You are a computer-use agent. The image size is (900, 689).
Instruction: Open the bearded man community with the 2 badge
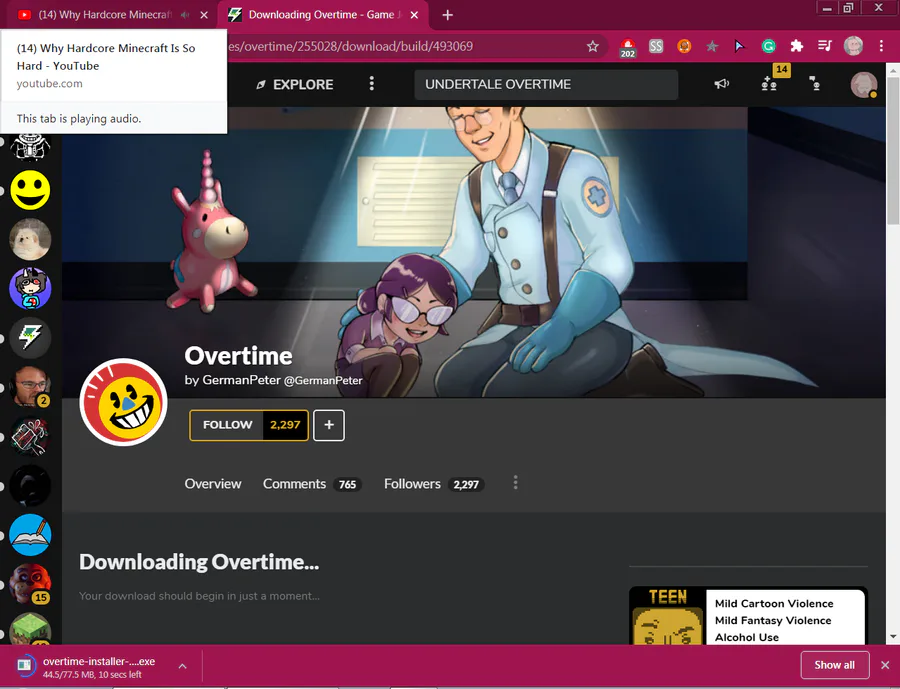coord(30,387)
